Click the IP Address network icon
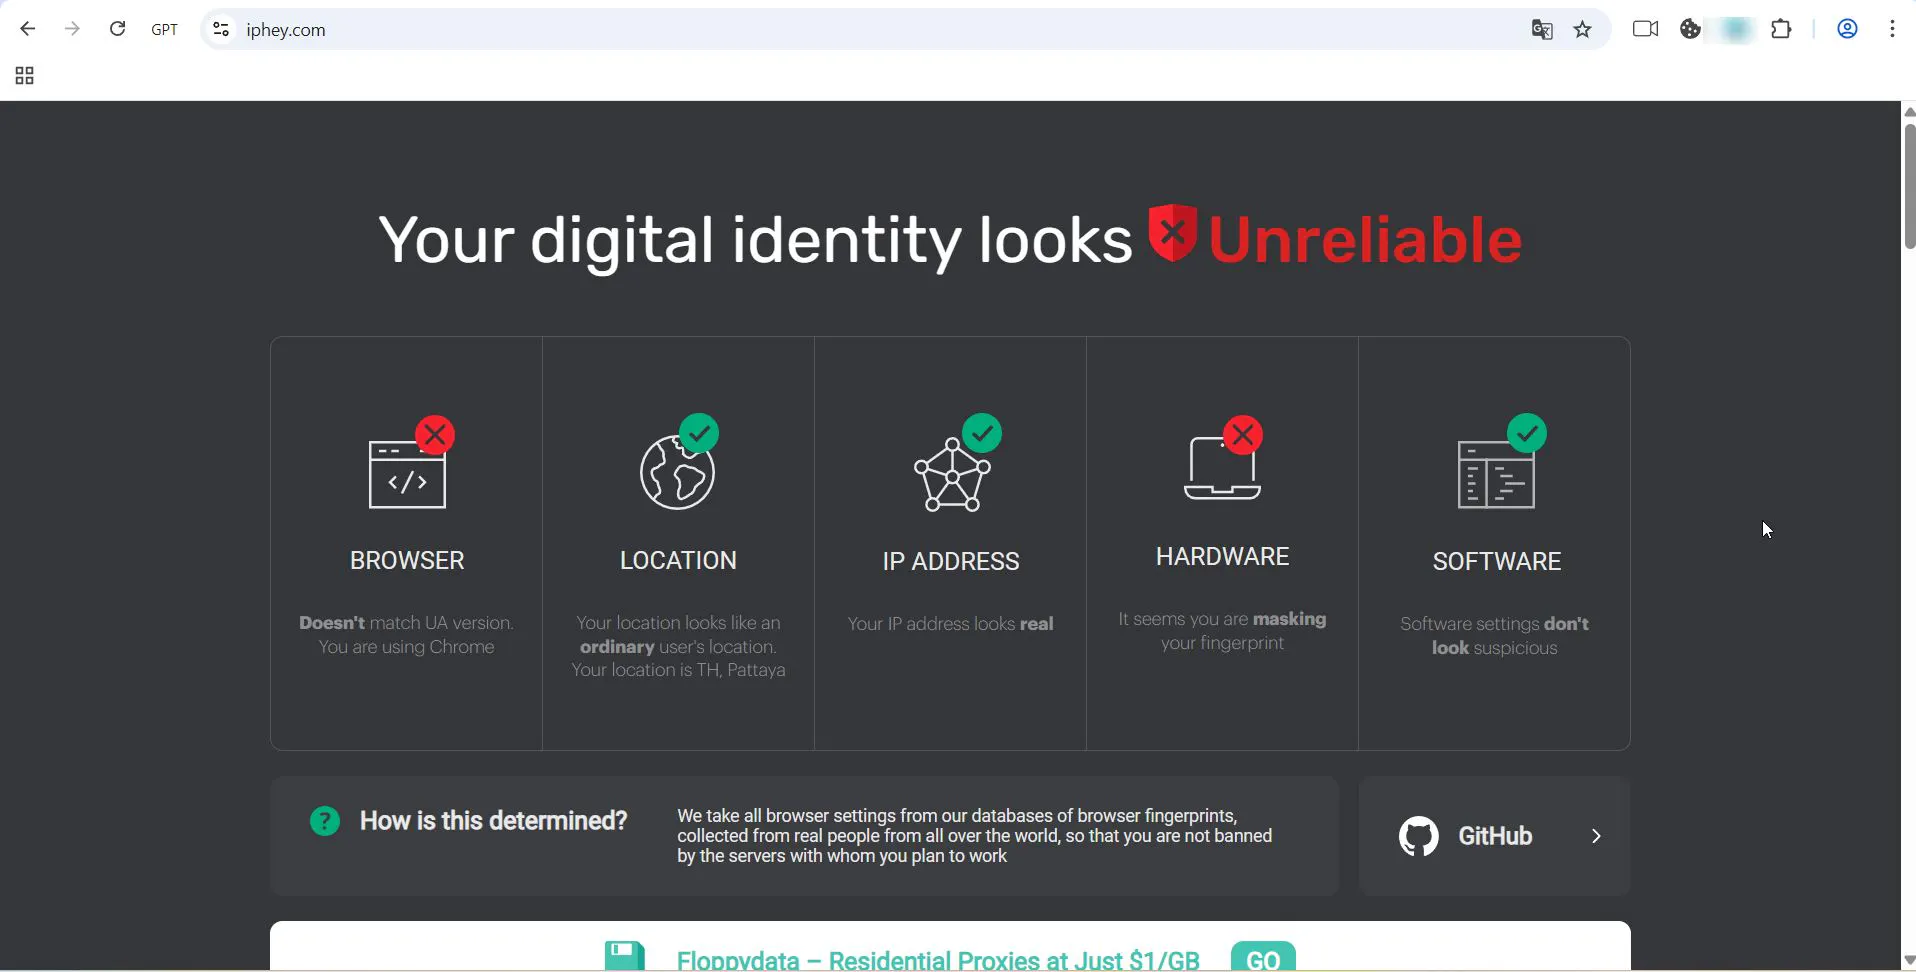1916x972 pixels. (952, 475)
